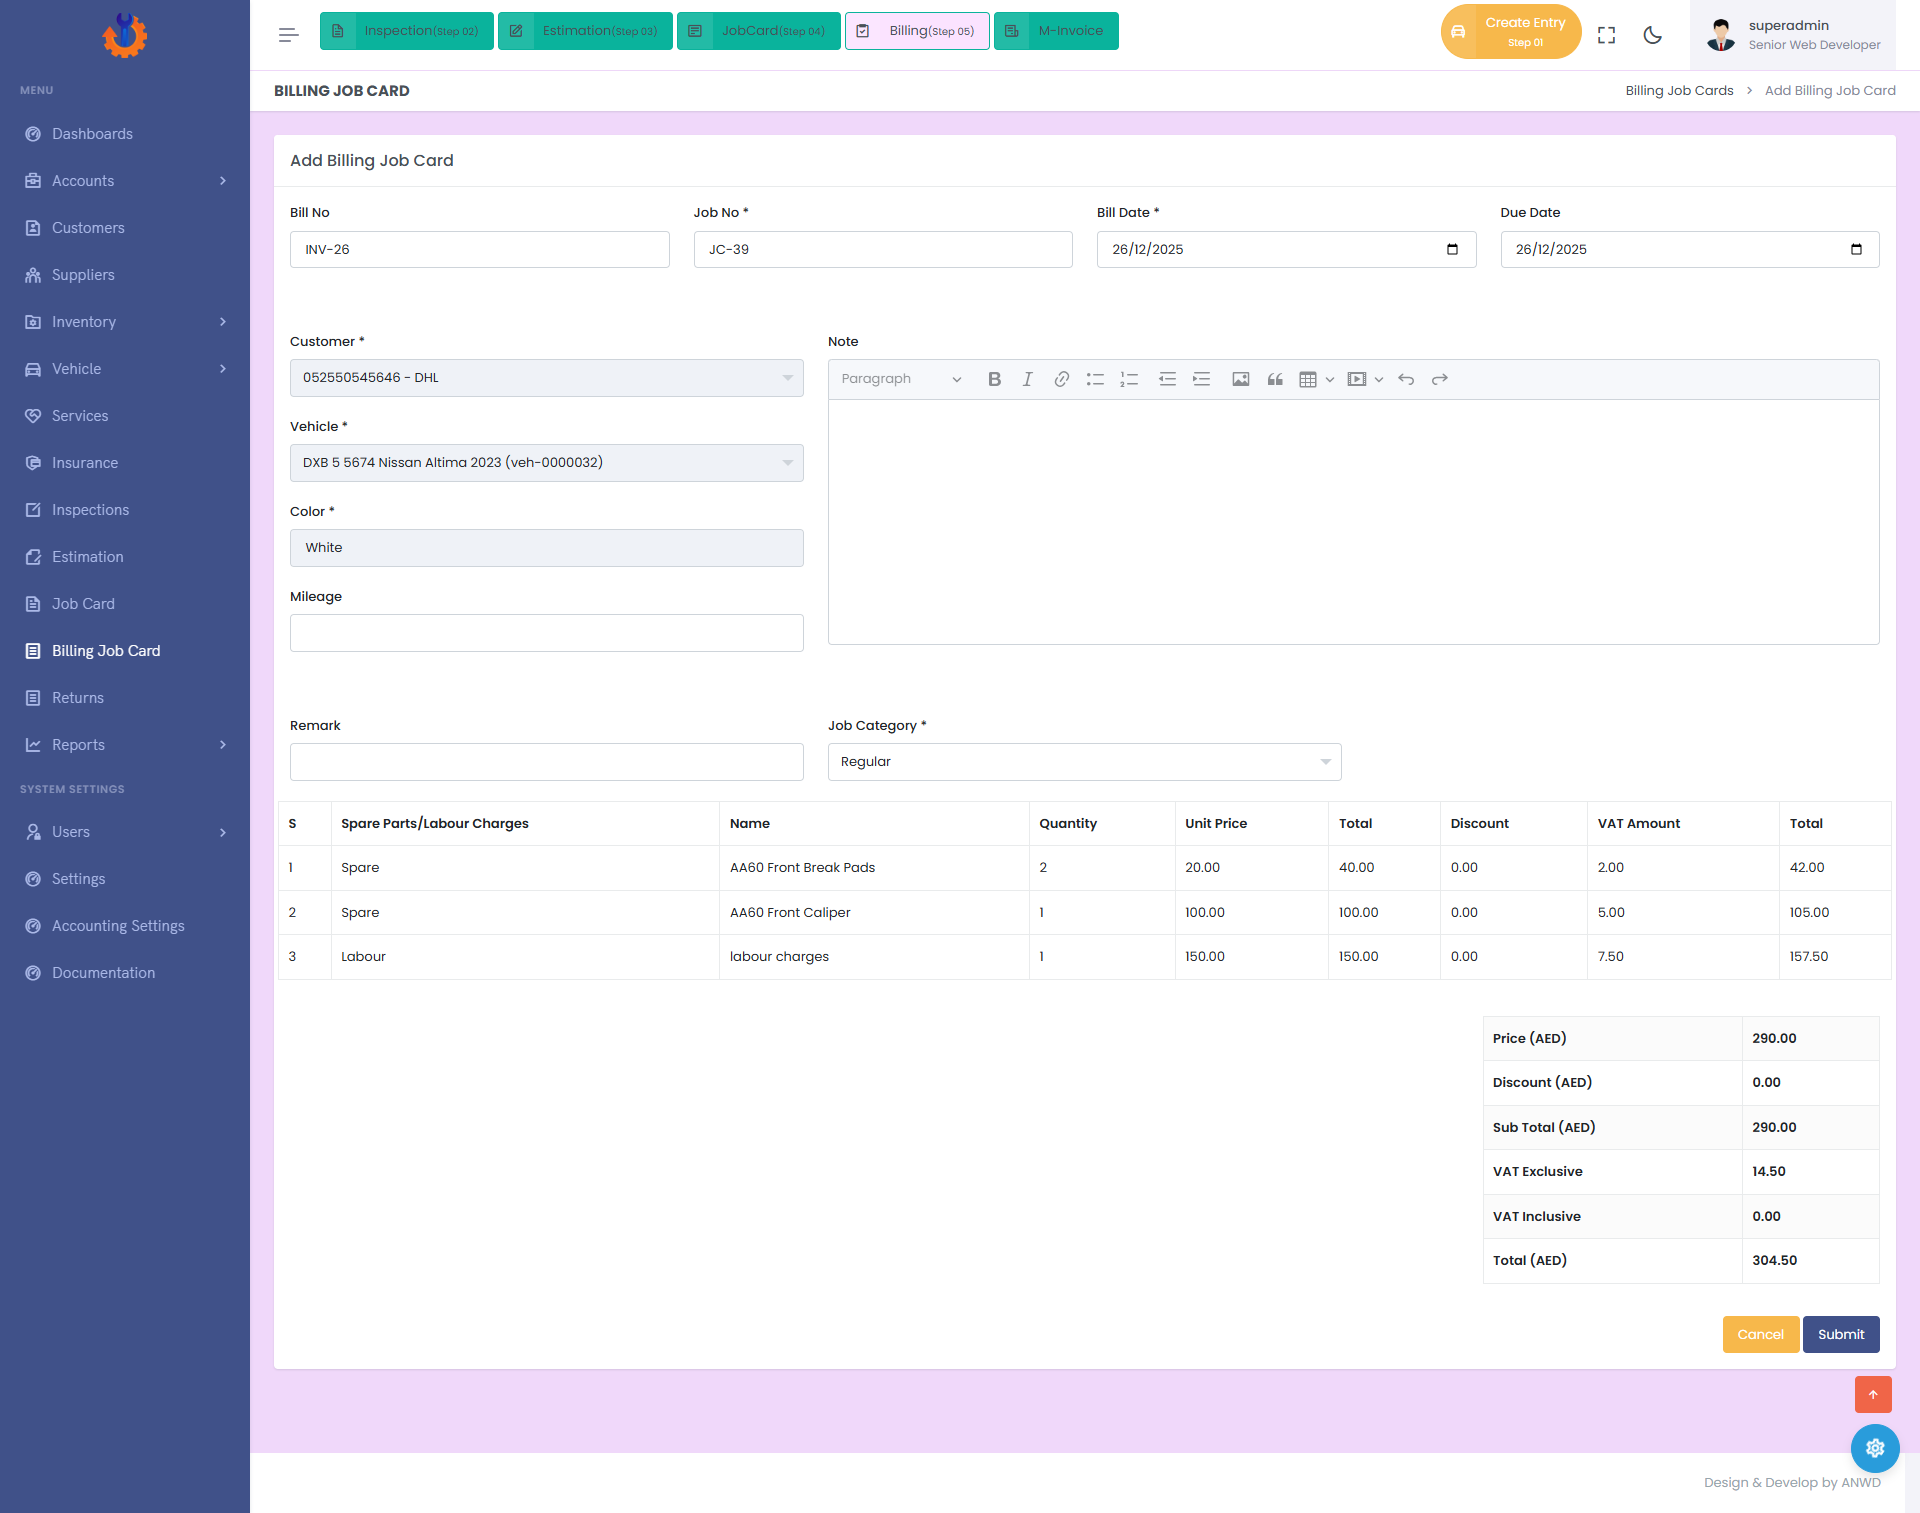Expand the Inventory sidebar menu
The height and width of the screenshot is (1513, 1920).
pos(125,322)
